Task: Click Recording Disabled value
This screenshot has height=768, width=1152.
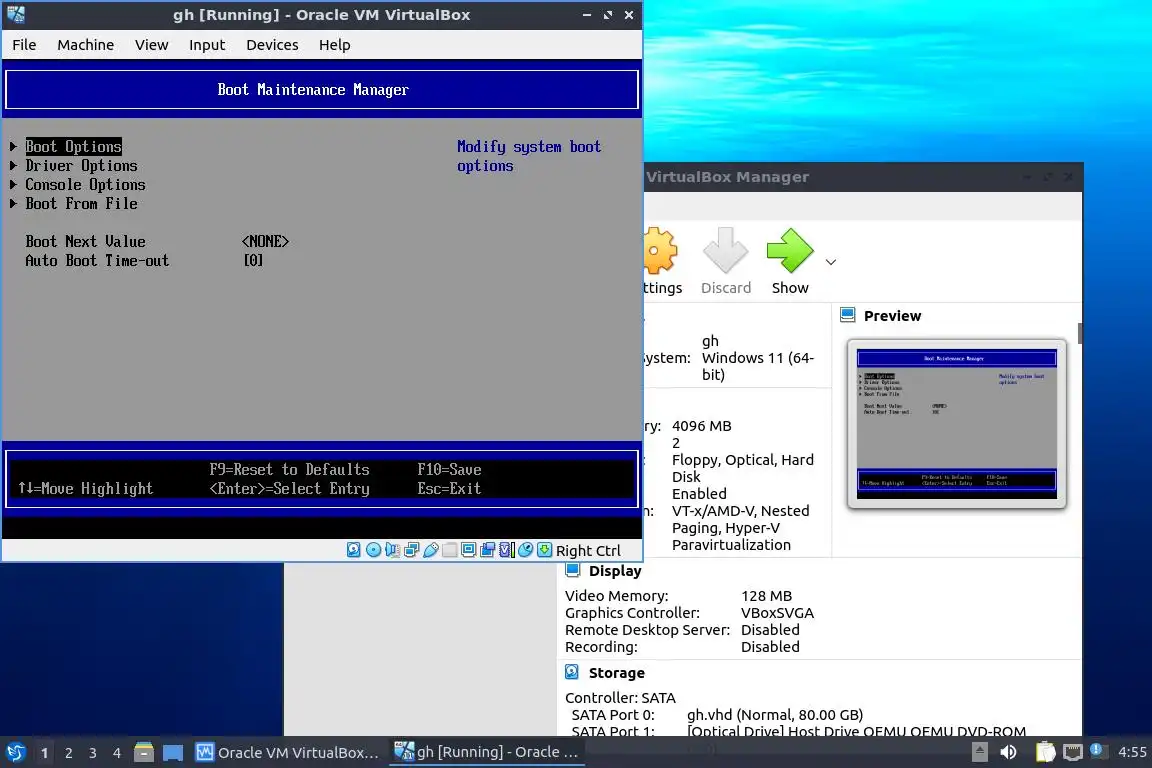Action: [x=770, y=646]
